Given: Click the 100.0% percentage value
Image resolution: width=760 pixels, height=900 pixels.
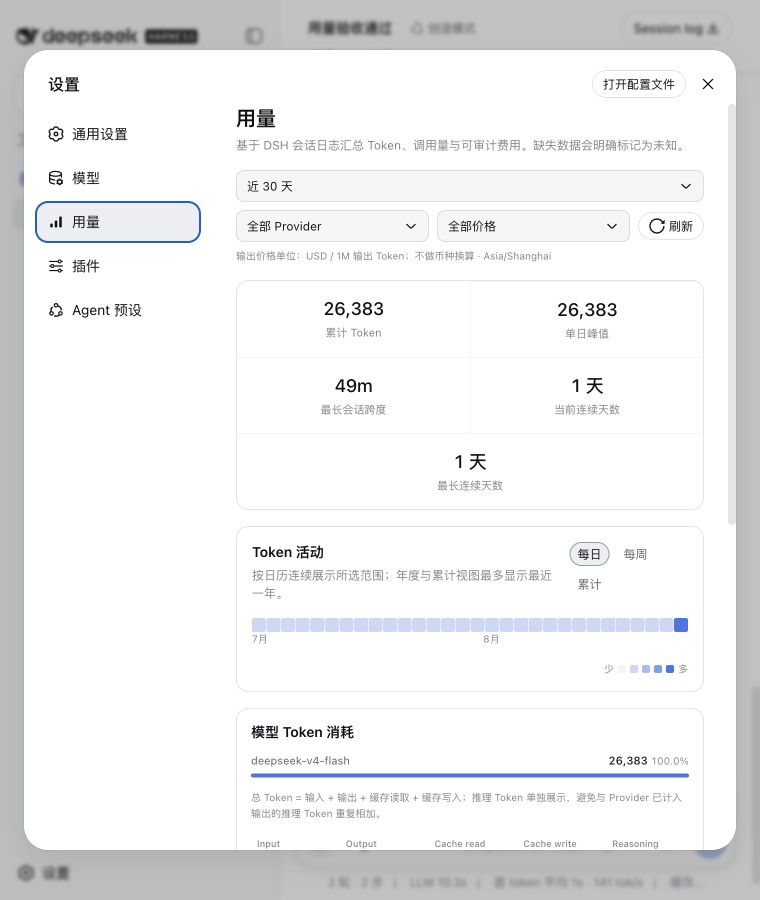Looking at the screenshot, I should (x=670, y=761).
